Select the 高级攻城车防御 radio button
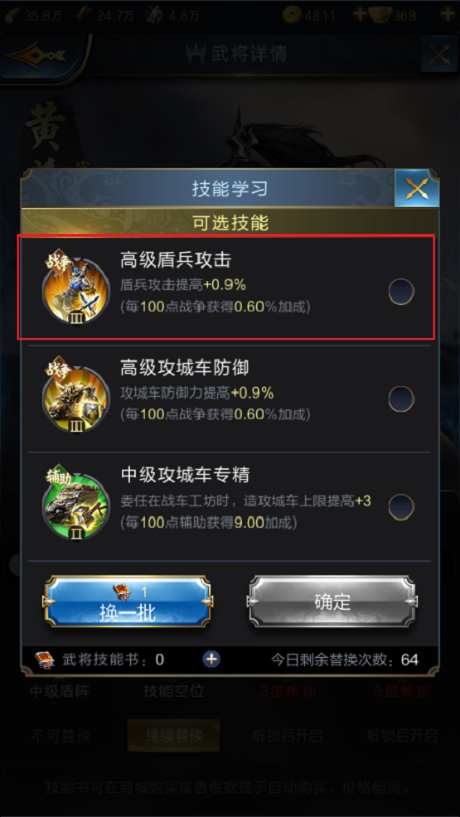Image resolution: width=460 pixels, height=817 pixels. (401, 399)
